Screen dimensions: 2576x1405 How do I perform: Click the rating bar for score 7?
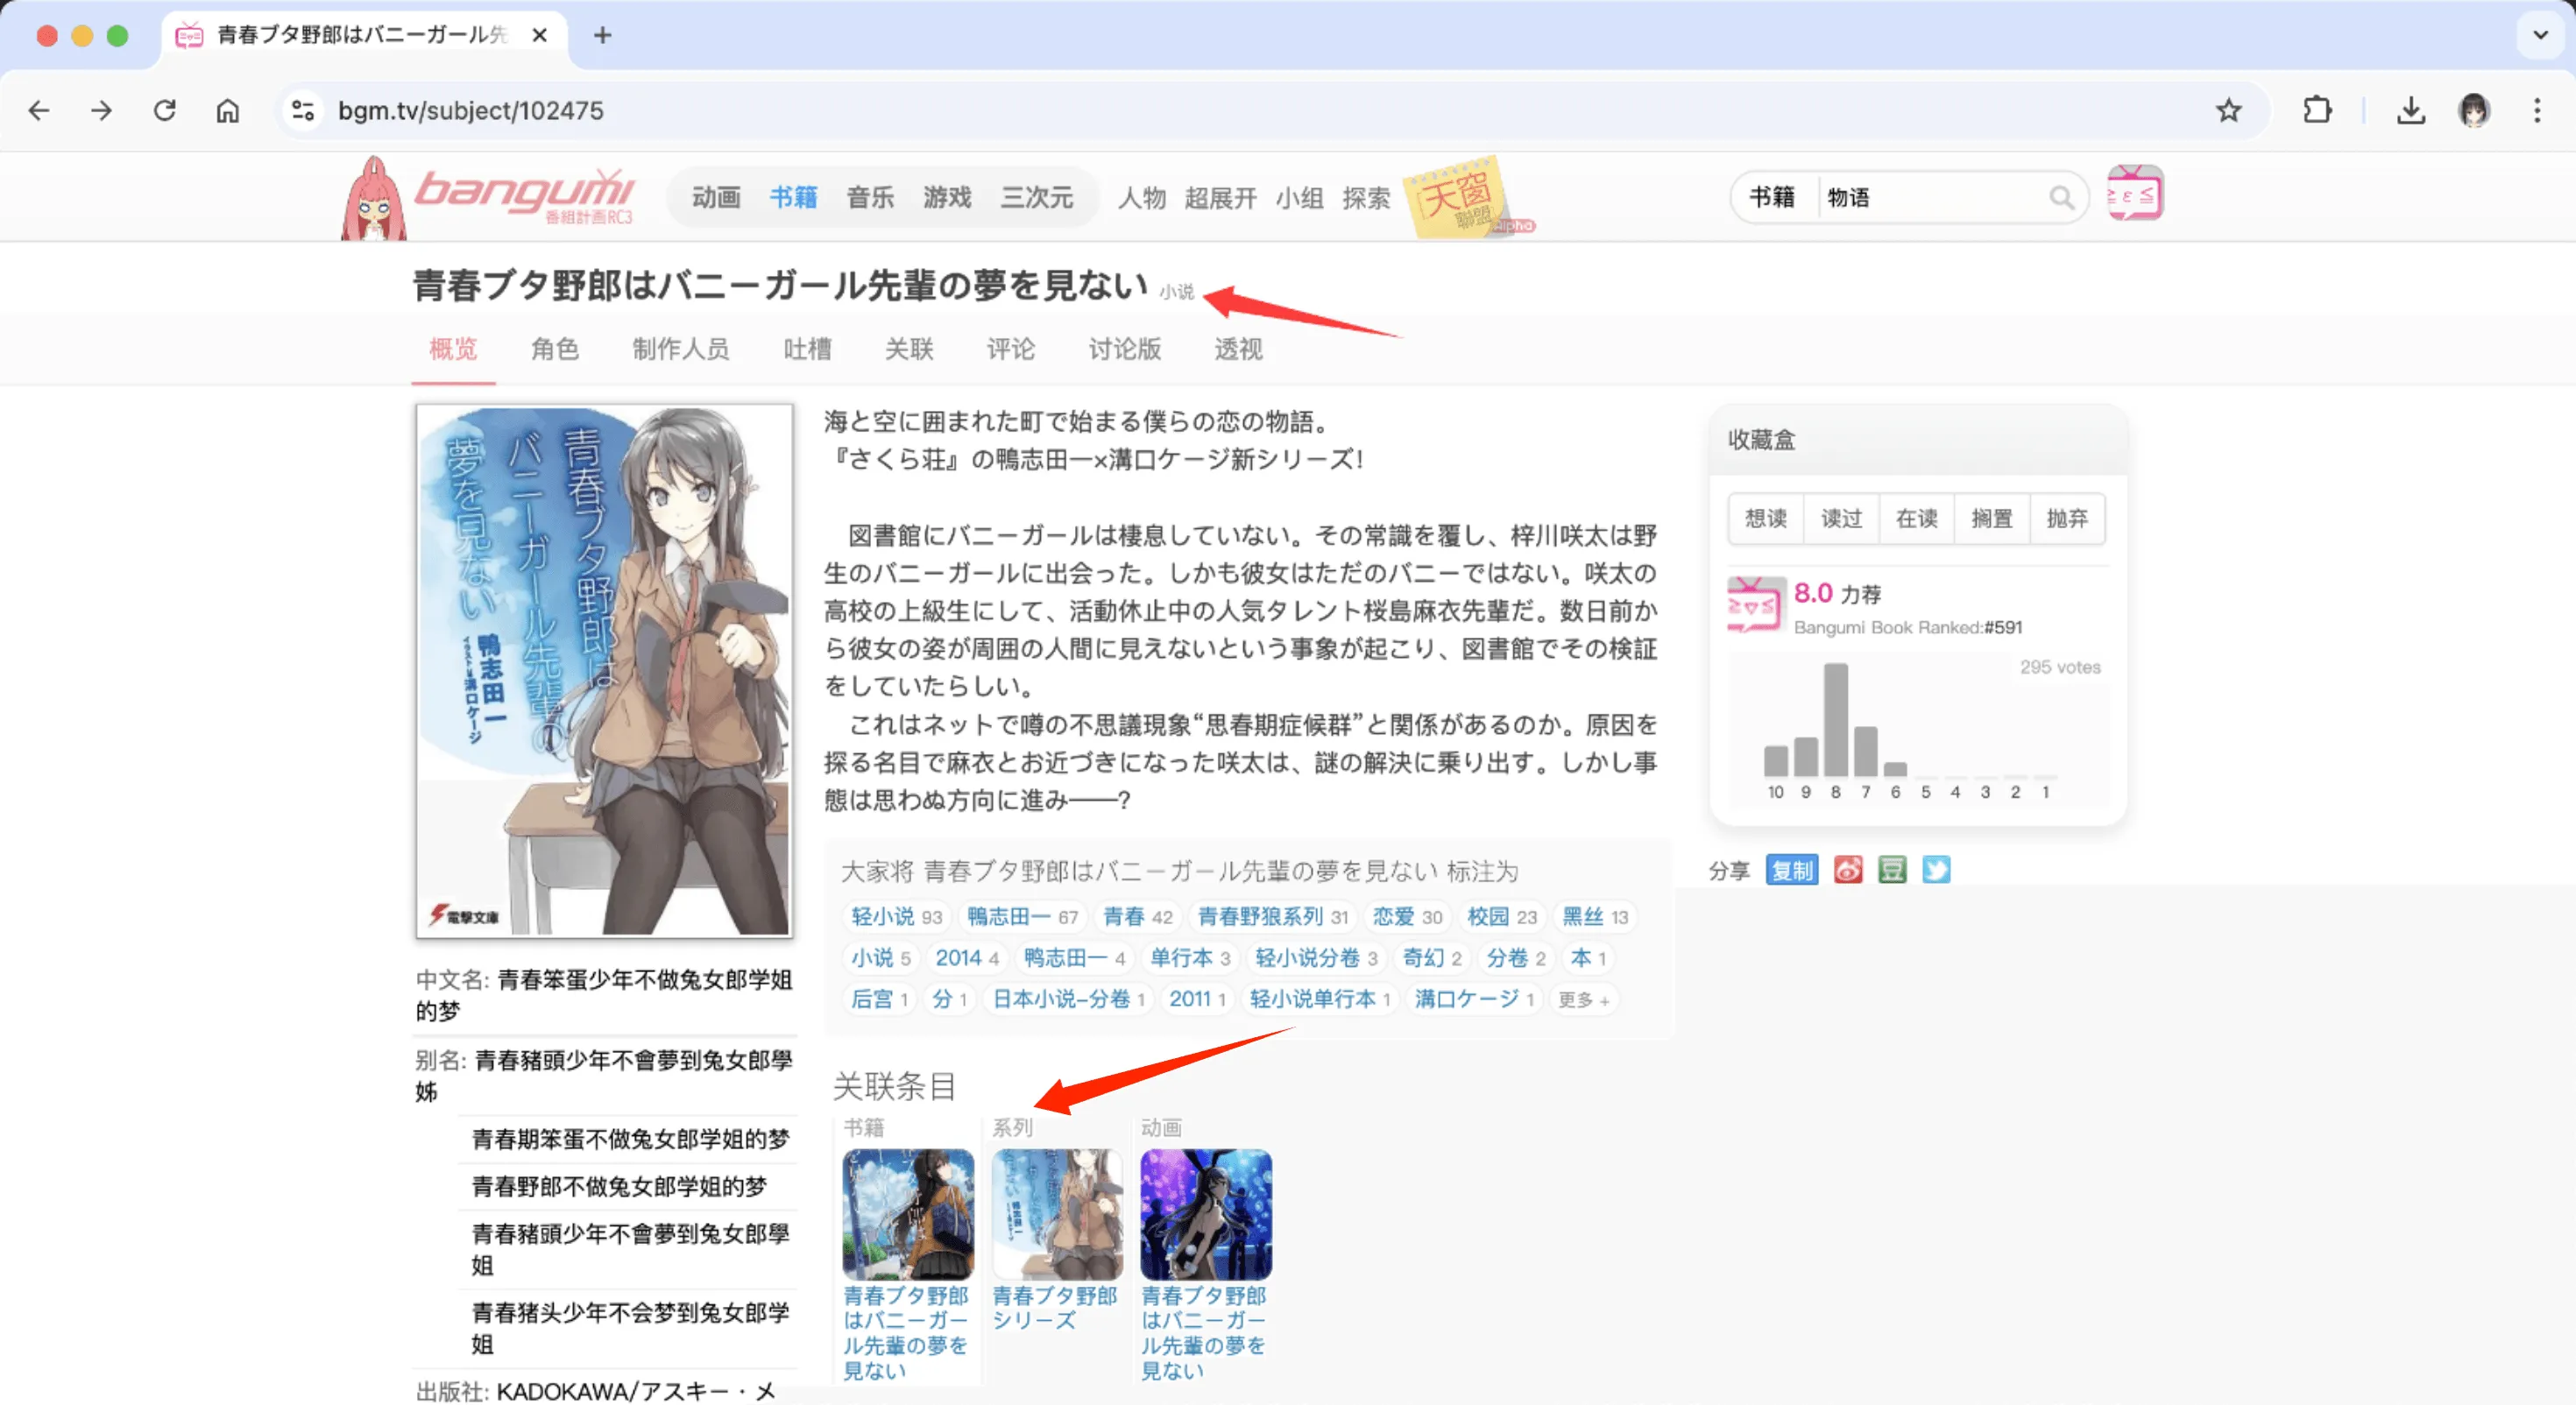(1866, 752)
